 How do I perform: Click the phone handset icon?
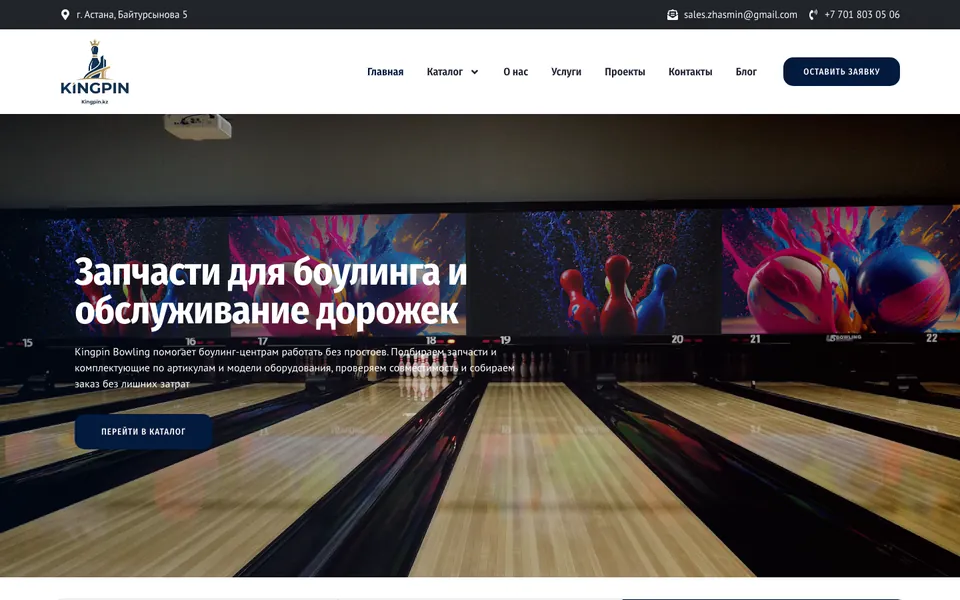point(813,15)
